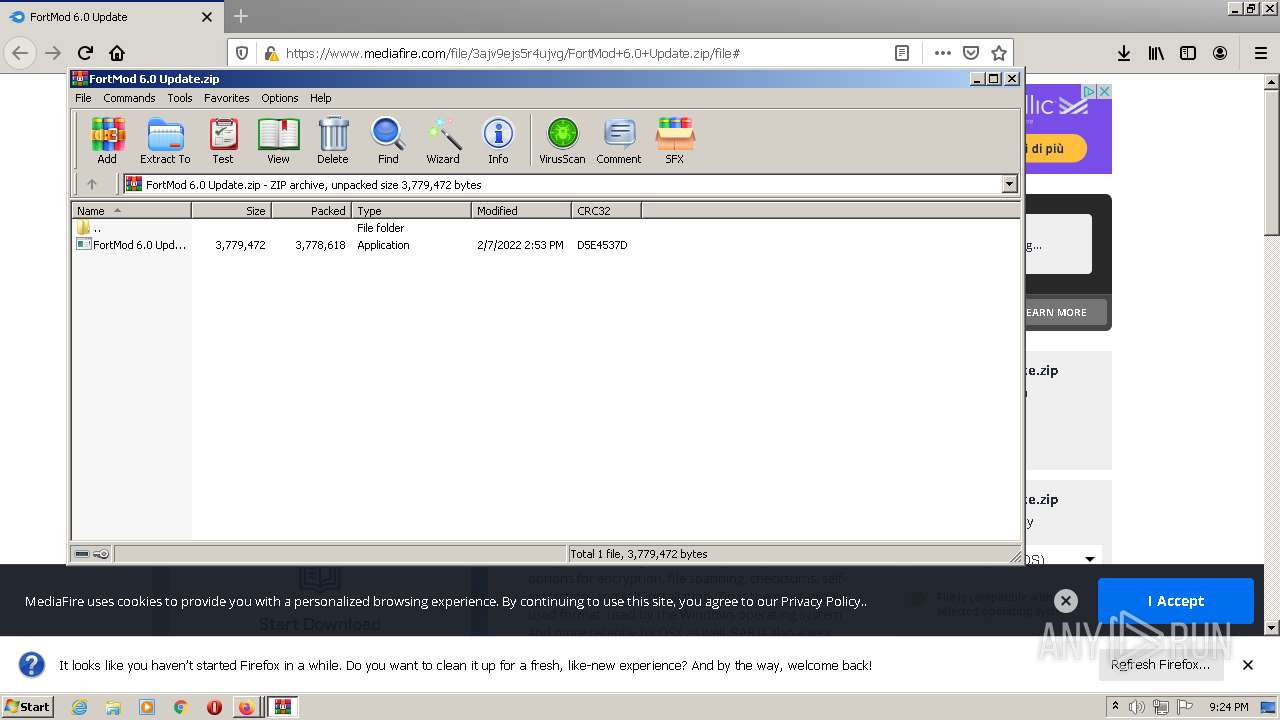
Task: Open the Windows Start menu
Action: (28, 706)
